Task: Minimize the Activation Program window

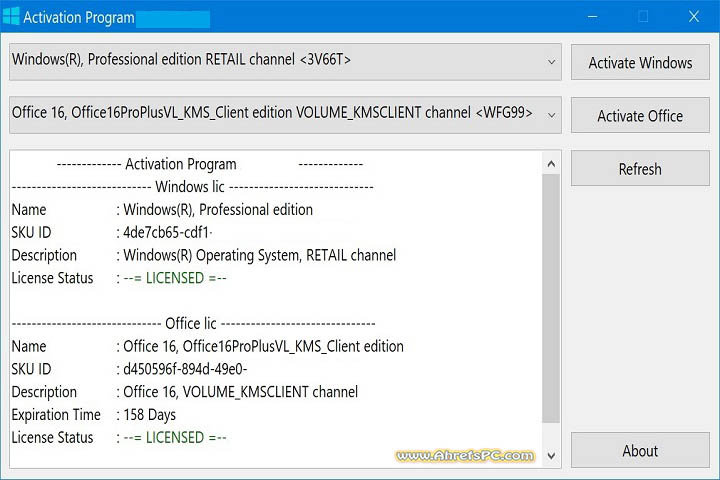Action: [593, 17]
